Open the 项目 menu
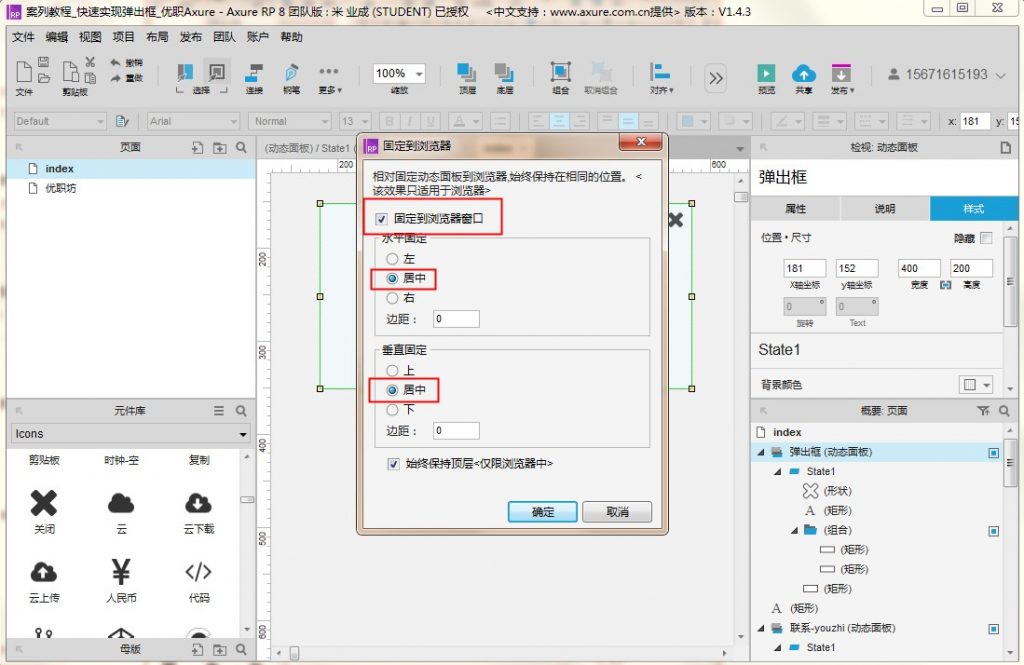Image resolution: width=1024 pixels, height=665 pixels. (123, 37)
